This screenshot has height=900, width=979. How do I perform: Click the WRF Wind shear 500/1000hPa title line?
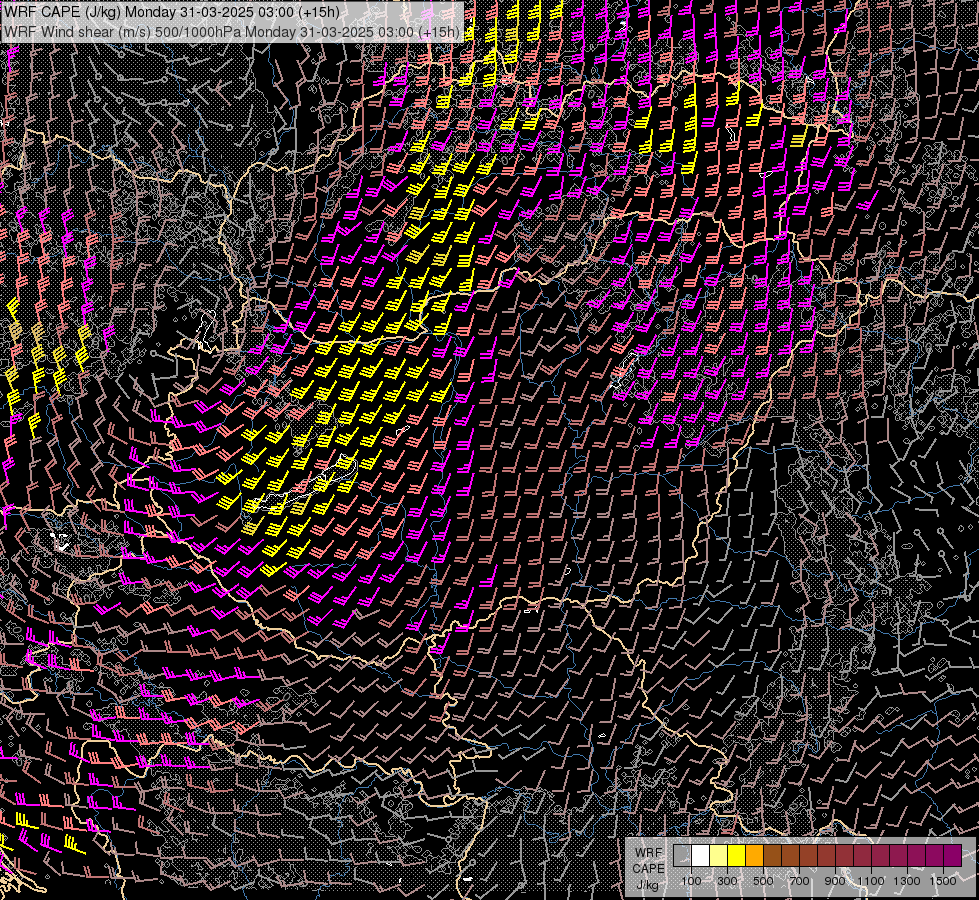click(x=232, y=31)
